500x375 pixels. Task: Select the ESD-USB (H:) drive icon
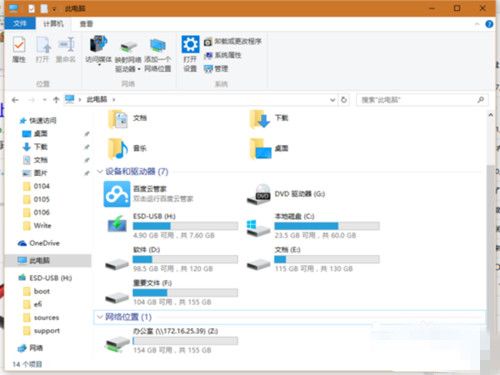pos(117,224)
